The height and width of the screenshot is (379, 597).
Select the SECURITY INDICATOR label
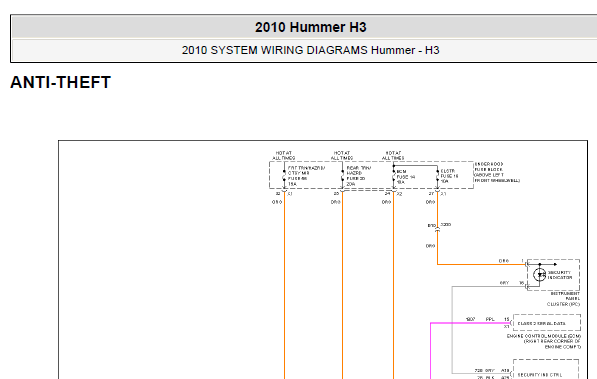coord(560,275)
